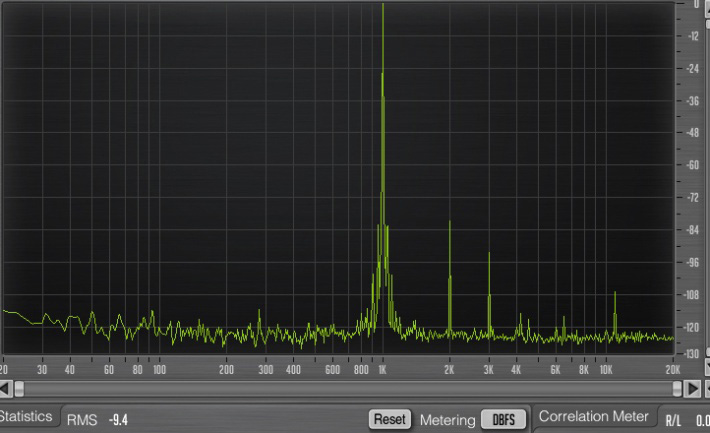
Task: Click the Metering label
Action: tap(447, 420)
